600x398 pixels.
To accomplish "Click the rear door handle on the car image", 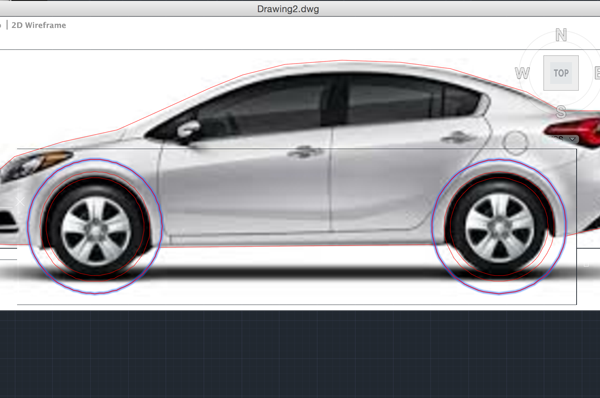I will pyautogui.click(x=457, y=137).
